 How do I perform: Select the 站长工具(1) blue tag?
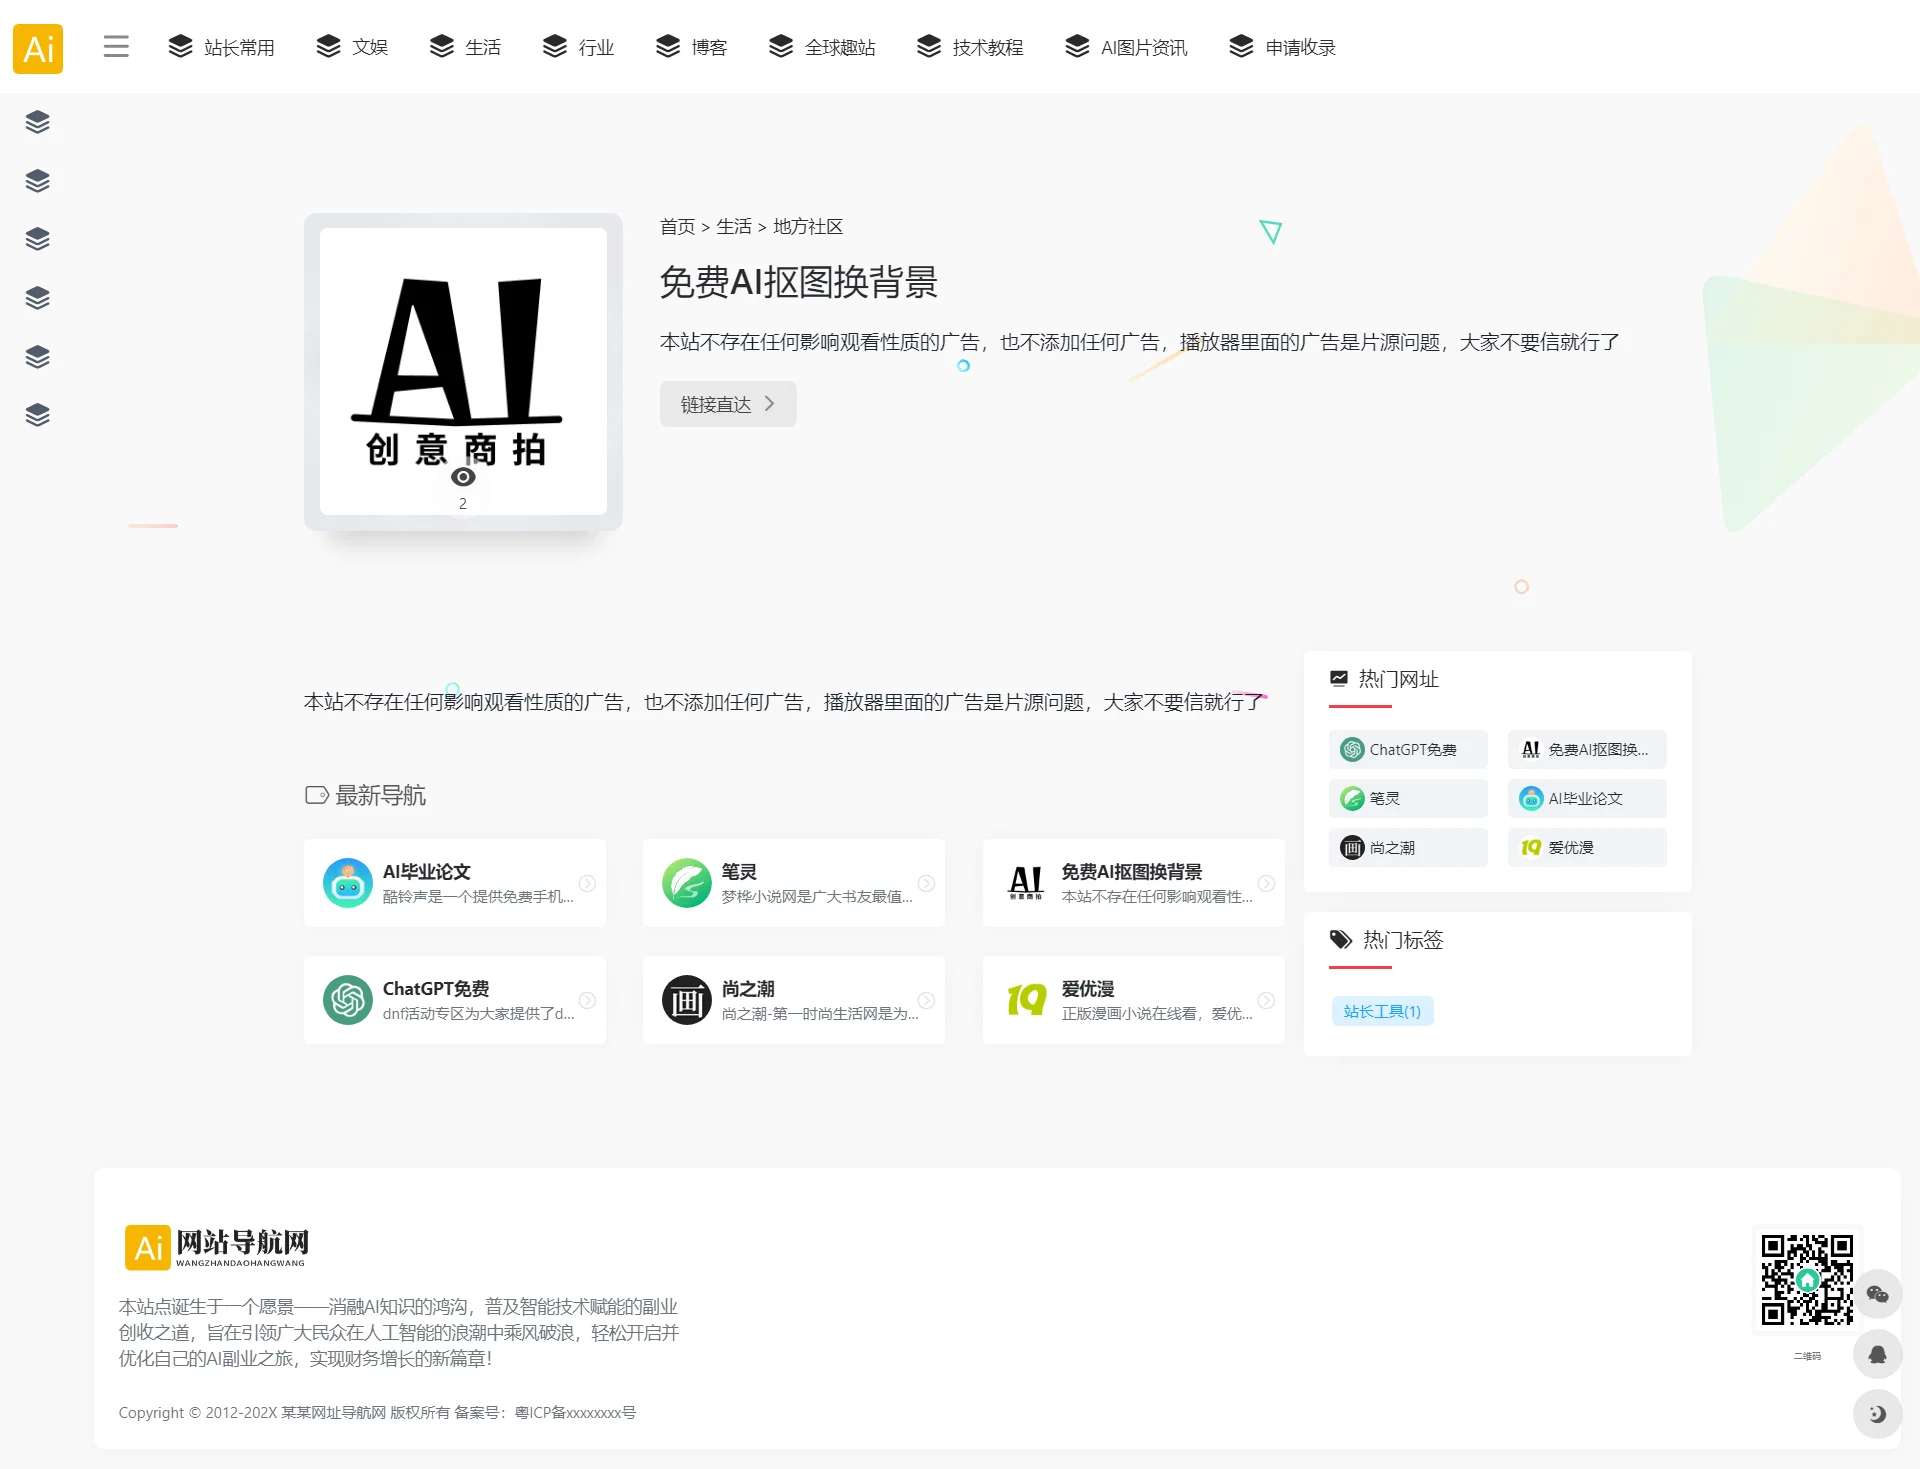coord(1382,1011)
